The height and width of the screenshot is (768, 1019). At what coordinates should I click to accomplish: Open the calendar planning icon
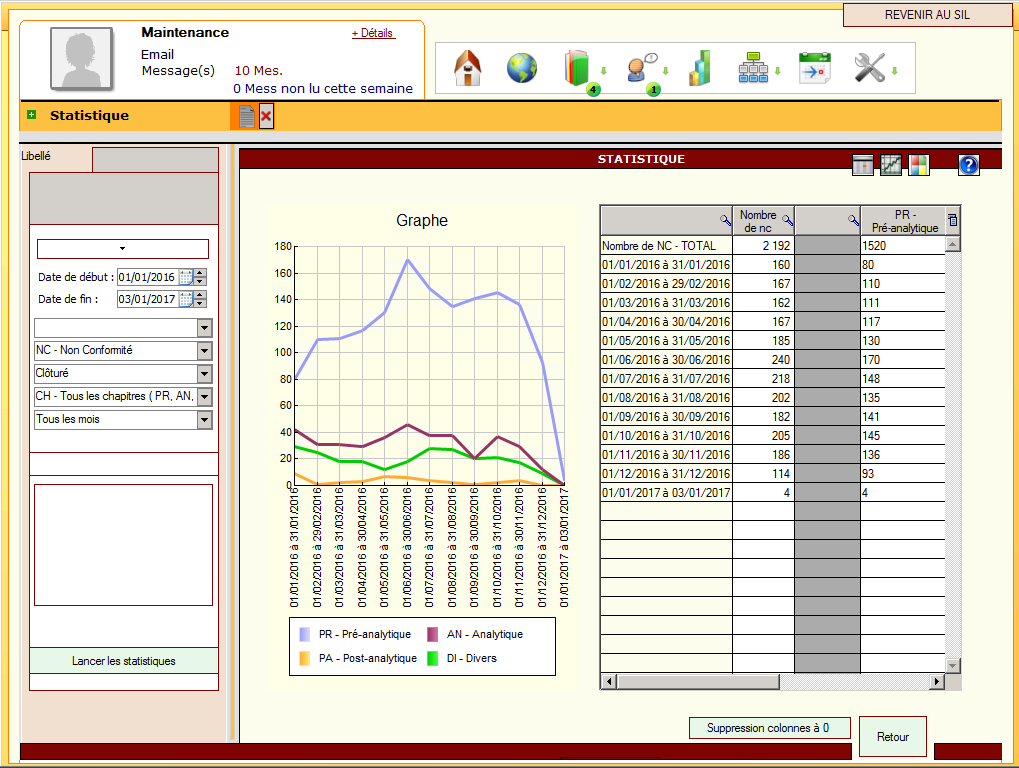[x=814, y=69]
